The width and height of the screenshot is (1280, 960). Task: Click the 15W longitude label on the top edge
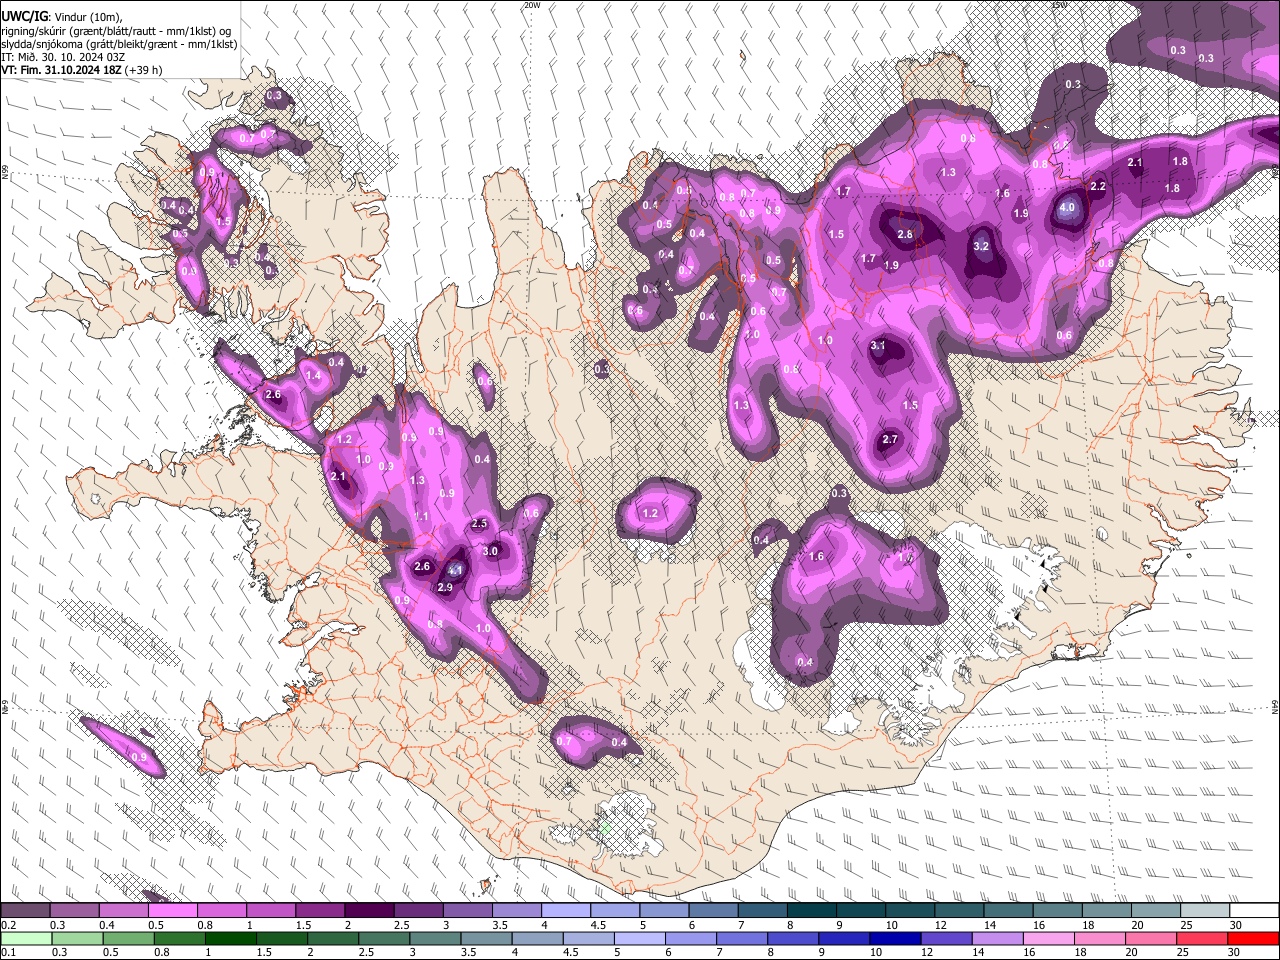pos(1059,5)
